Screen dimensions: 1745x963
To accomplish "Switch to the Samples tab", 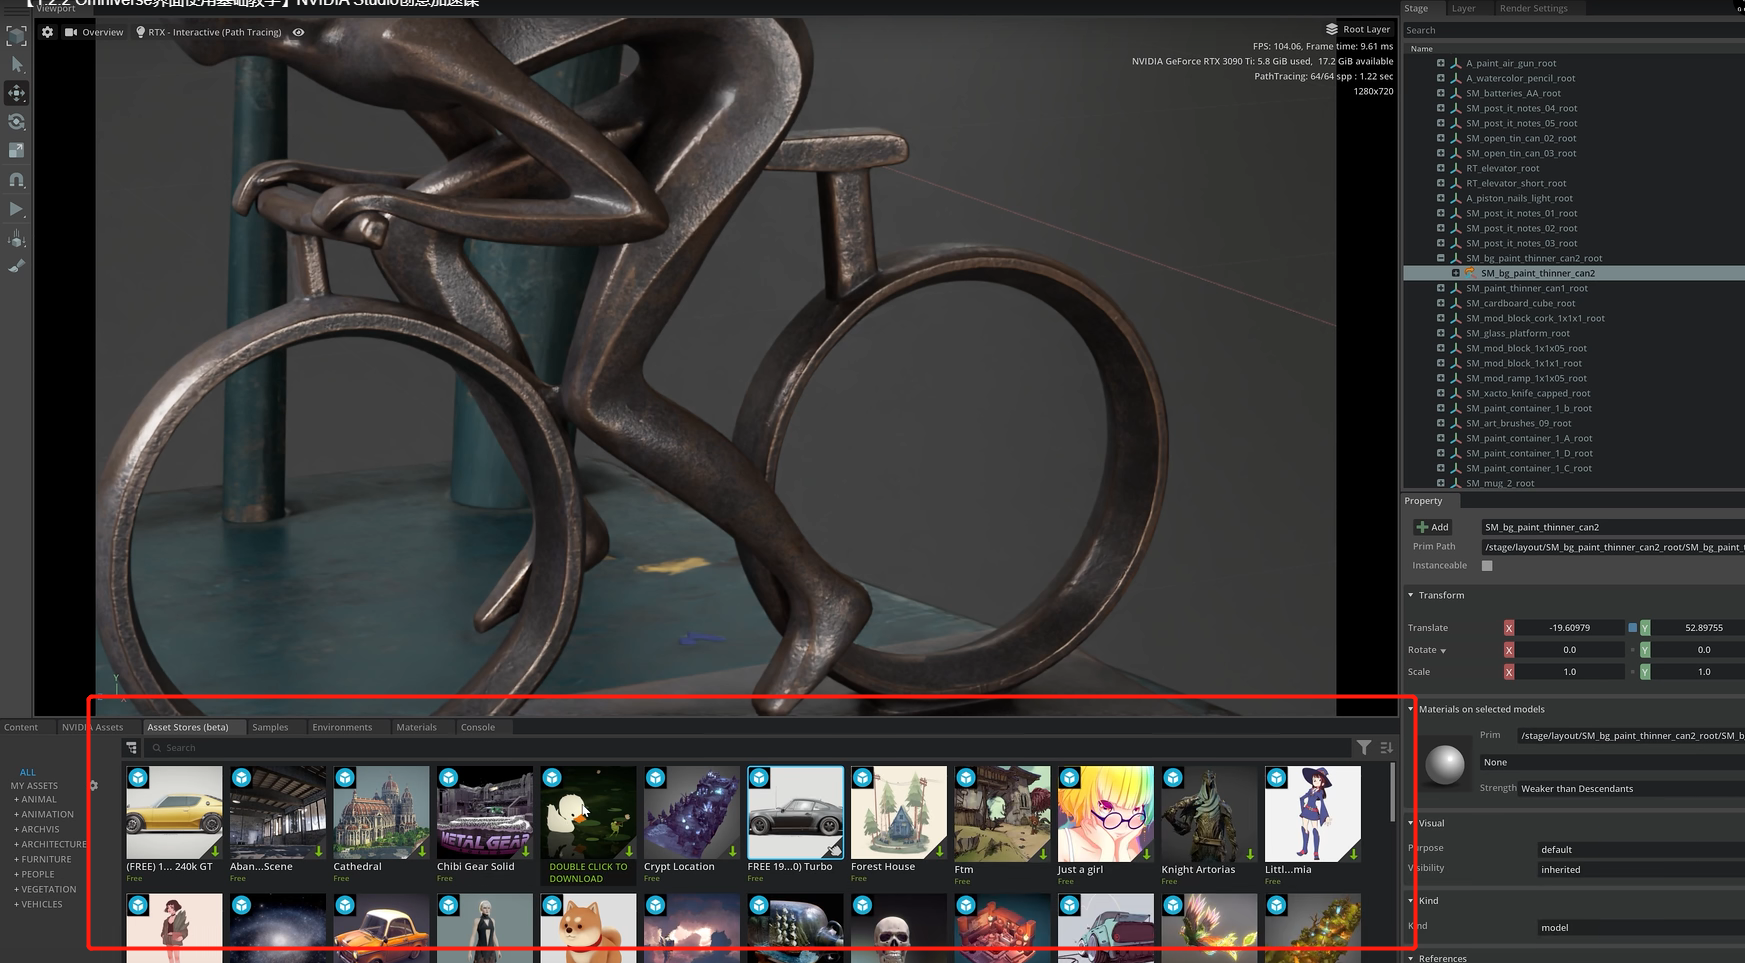I will coord(270,727).
